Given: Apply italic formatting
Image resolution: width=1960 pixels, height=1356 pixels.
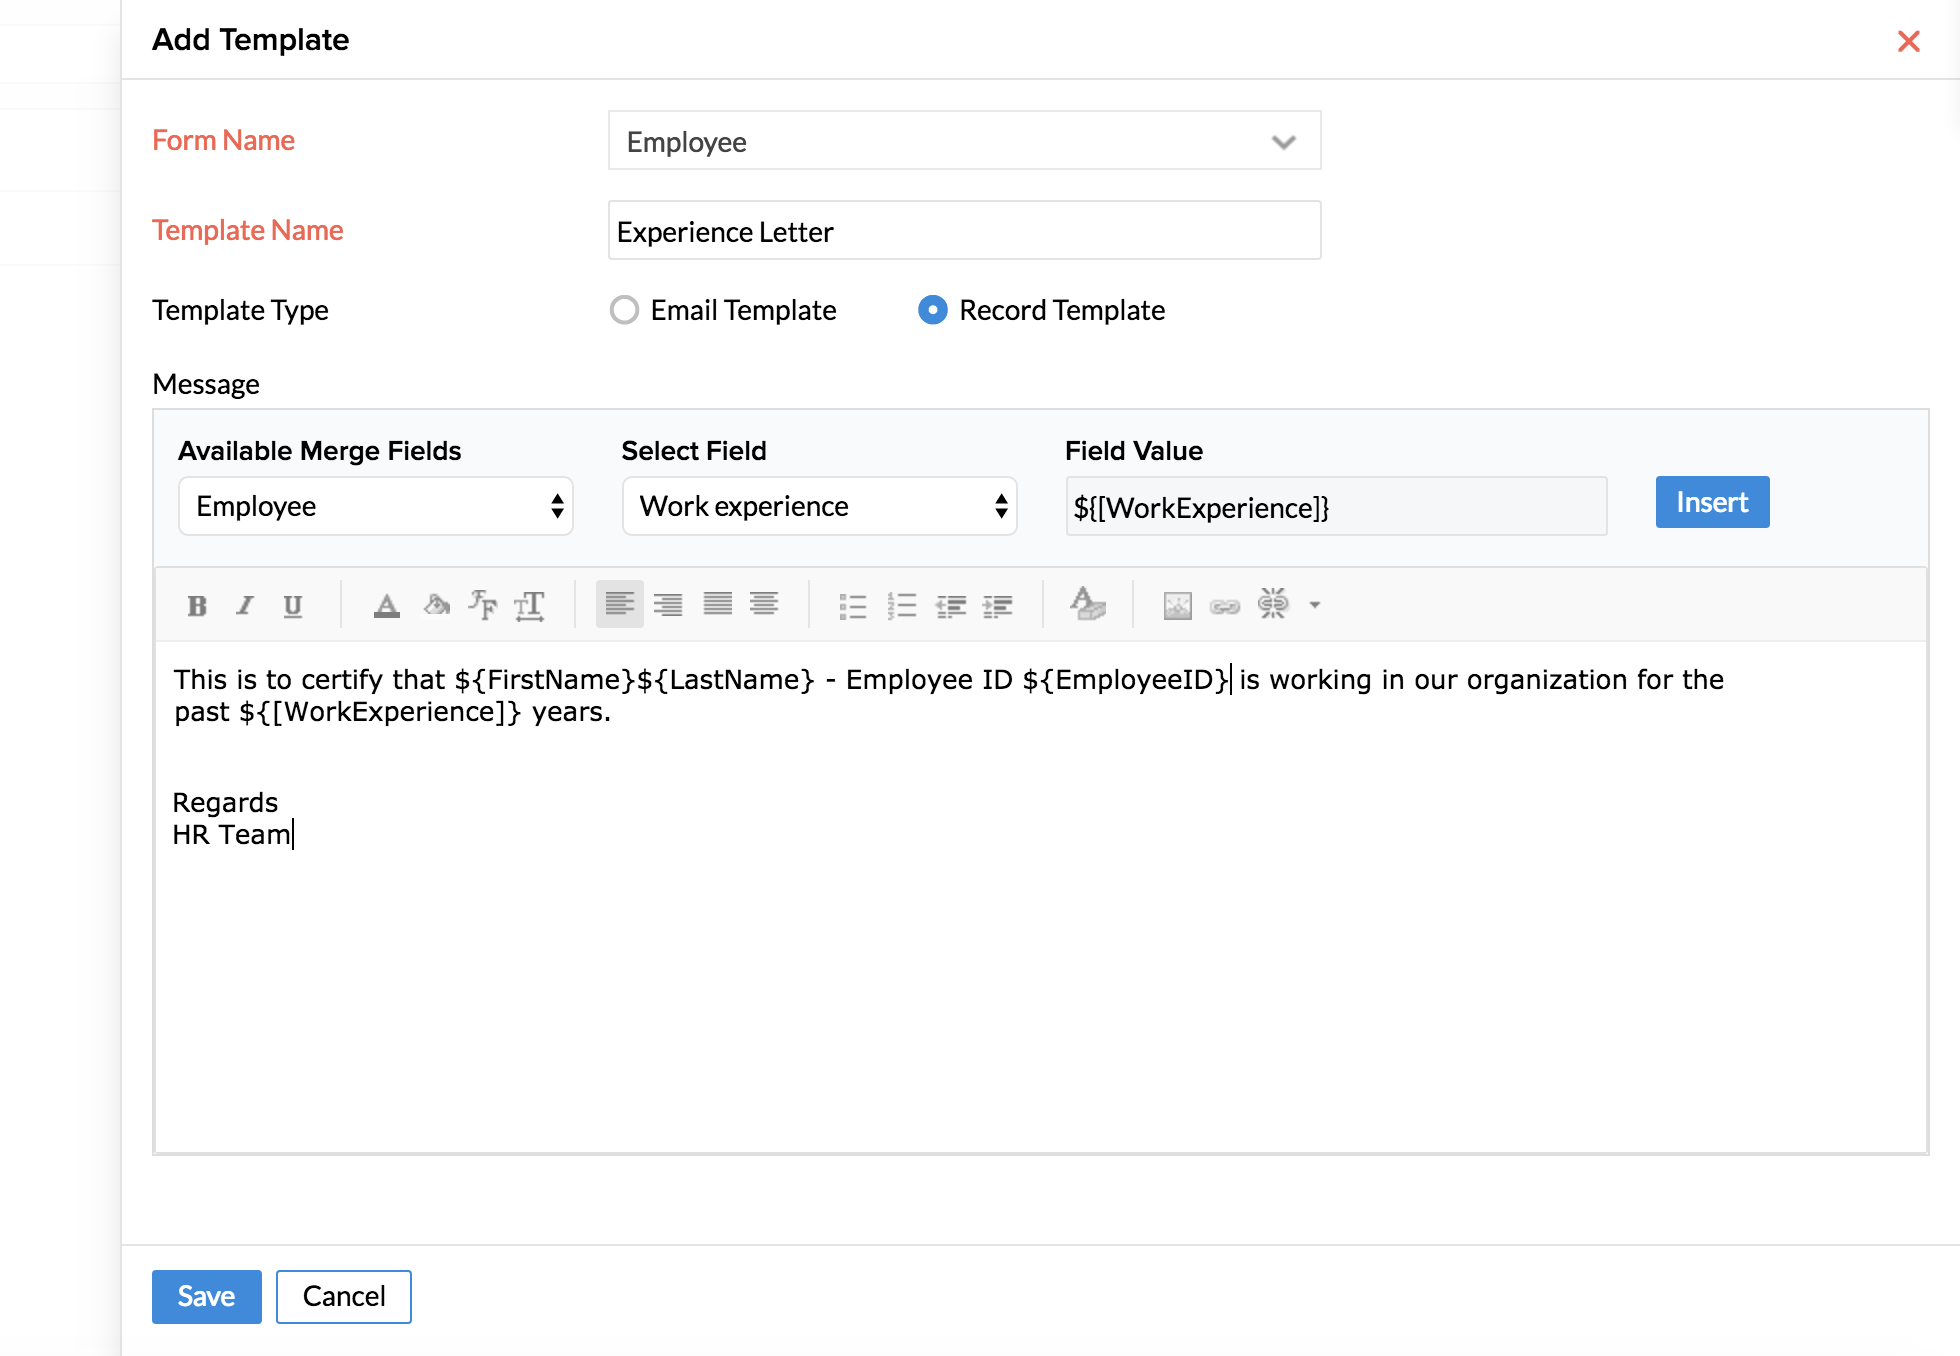Looking at the screenshot, I should [x=245, y=605].
